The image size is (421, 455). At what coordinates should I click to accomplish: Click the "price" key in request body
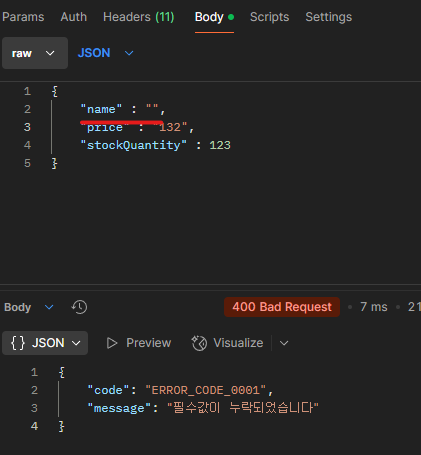[x=105, y=127]
